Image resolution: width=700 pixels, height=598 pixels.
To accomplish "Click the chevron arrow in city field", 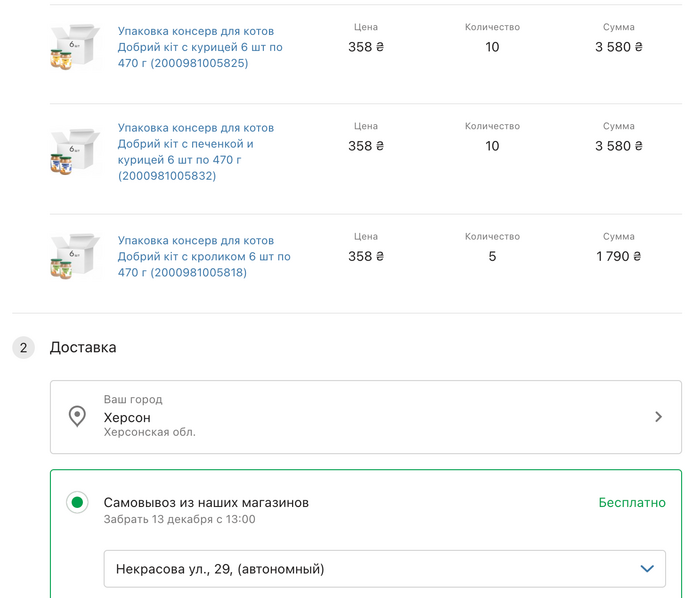I will (658, 417).
